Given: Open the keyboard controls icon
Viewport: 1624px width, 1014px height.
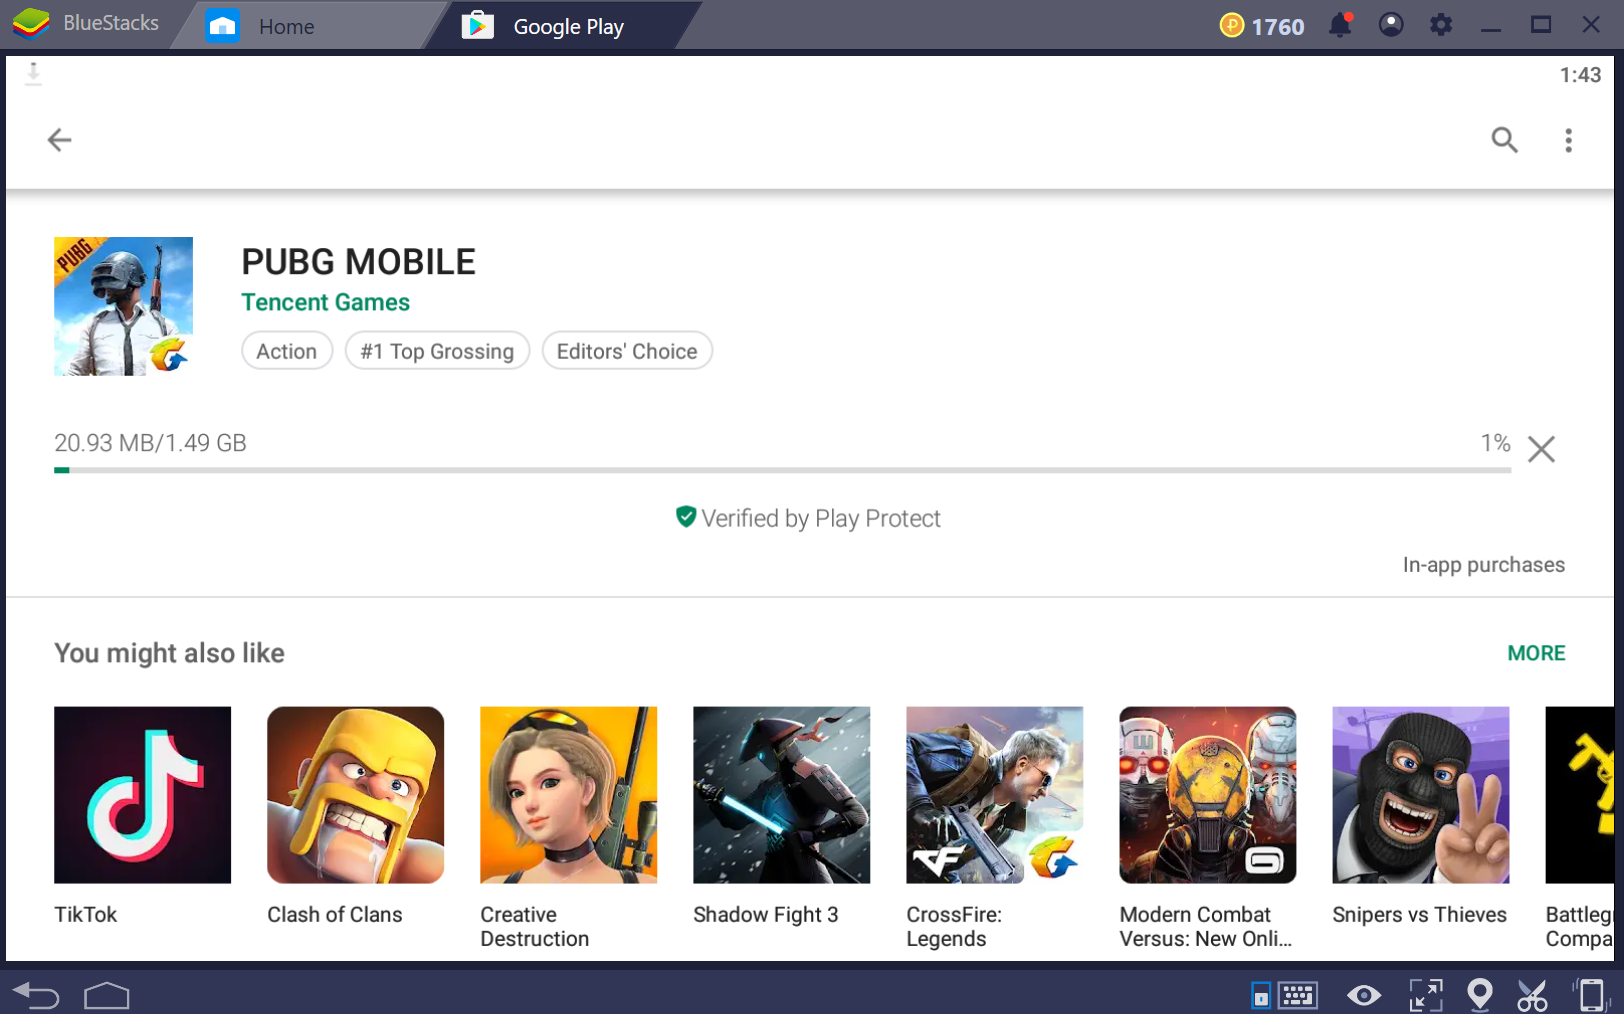Looking at the screenshot, I should tap(1298, 995).
